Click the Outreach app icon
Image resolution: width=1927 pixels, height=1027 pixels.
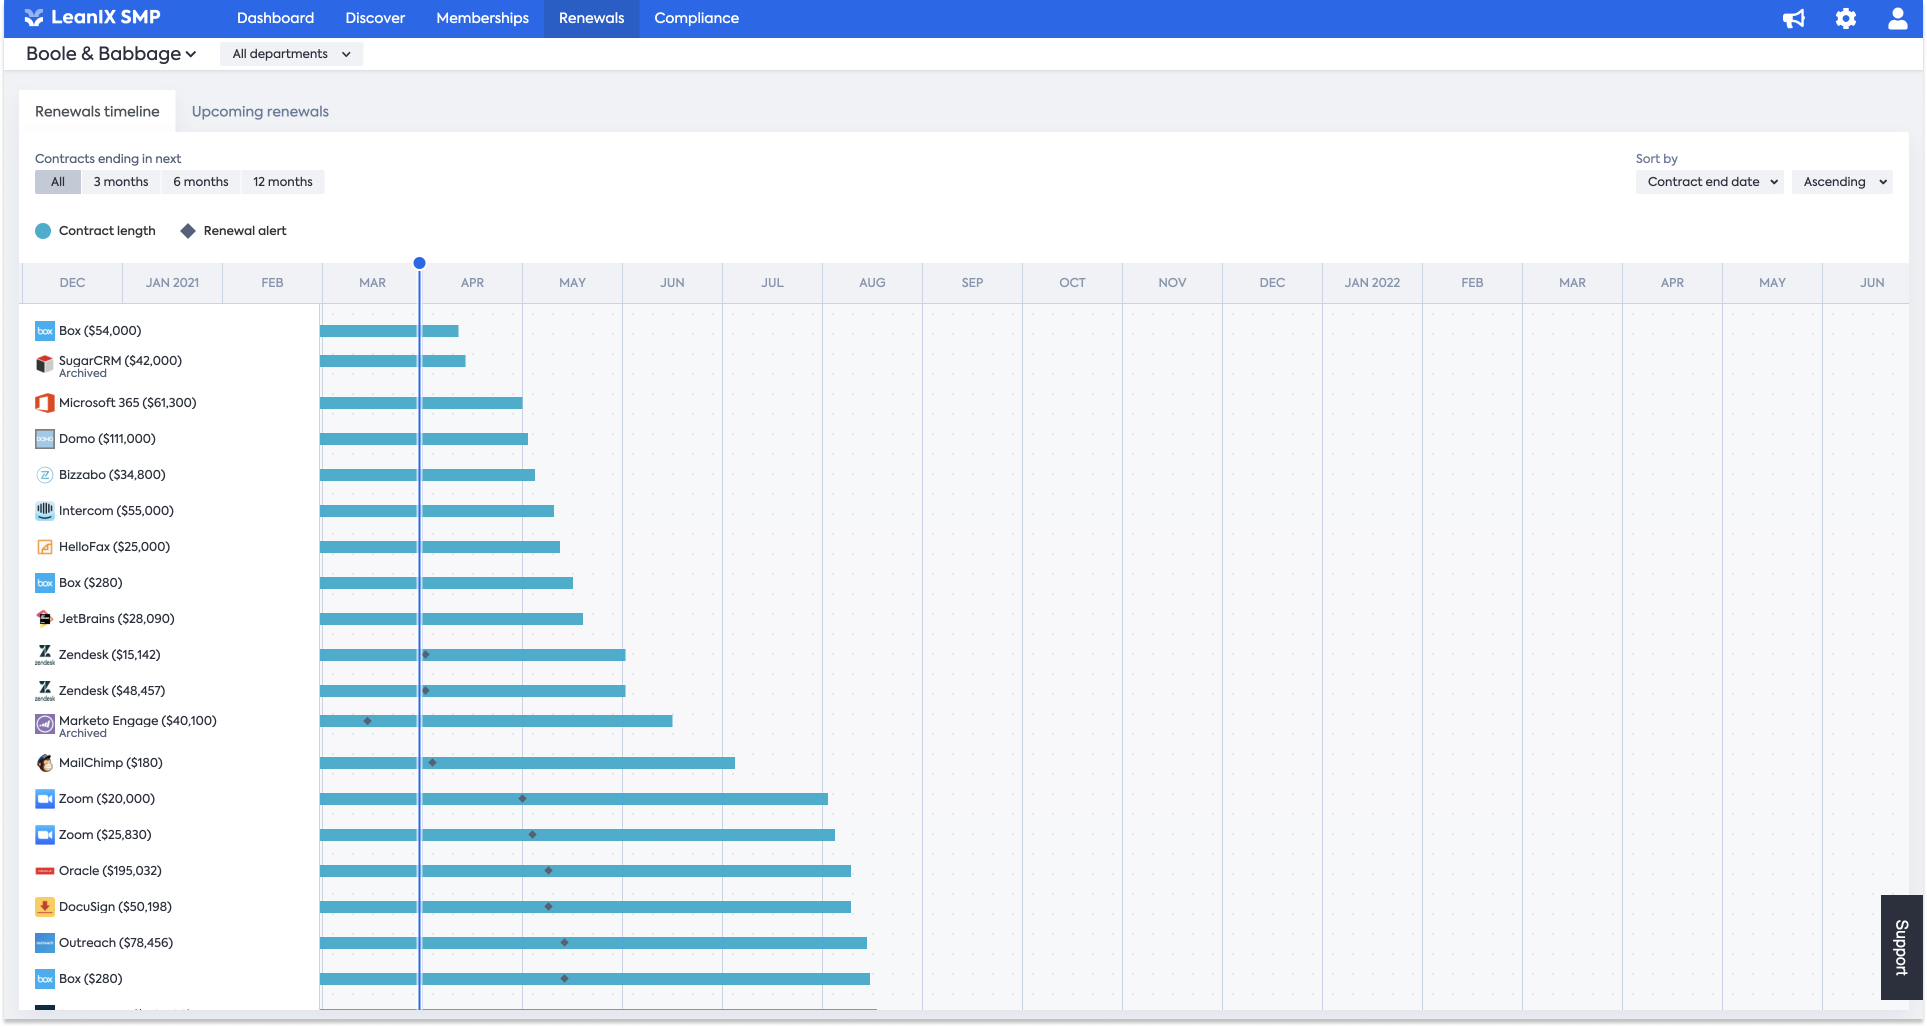(45, 943)
